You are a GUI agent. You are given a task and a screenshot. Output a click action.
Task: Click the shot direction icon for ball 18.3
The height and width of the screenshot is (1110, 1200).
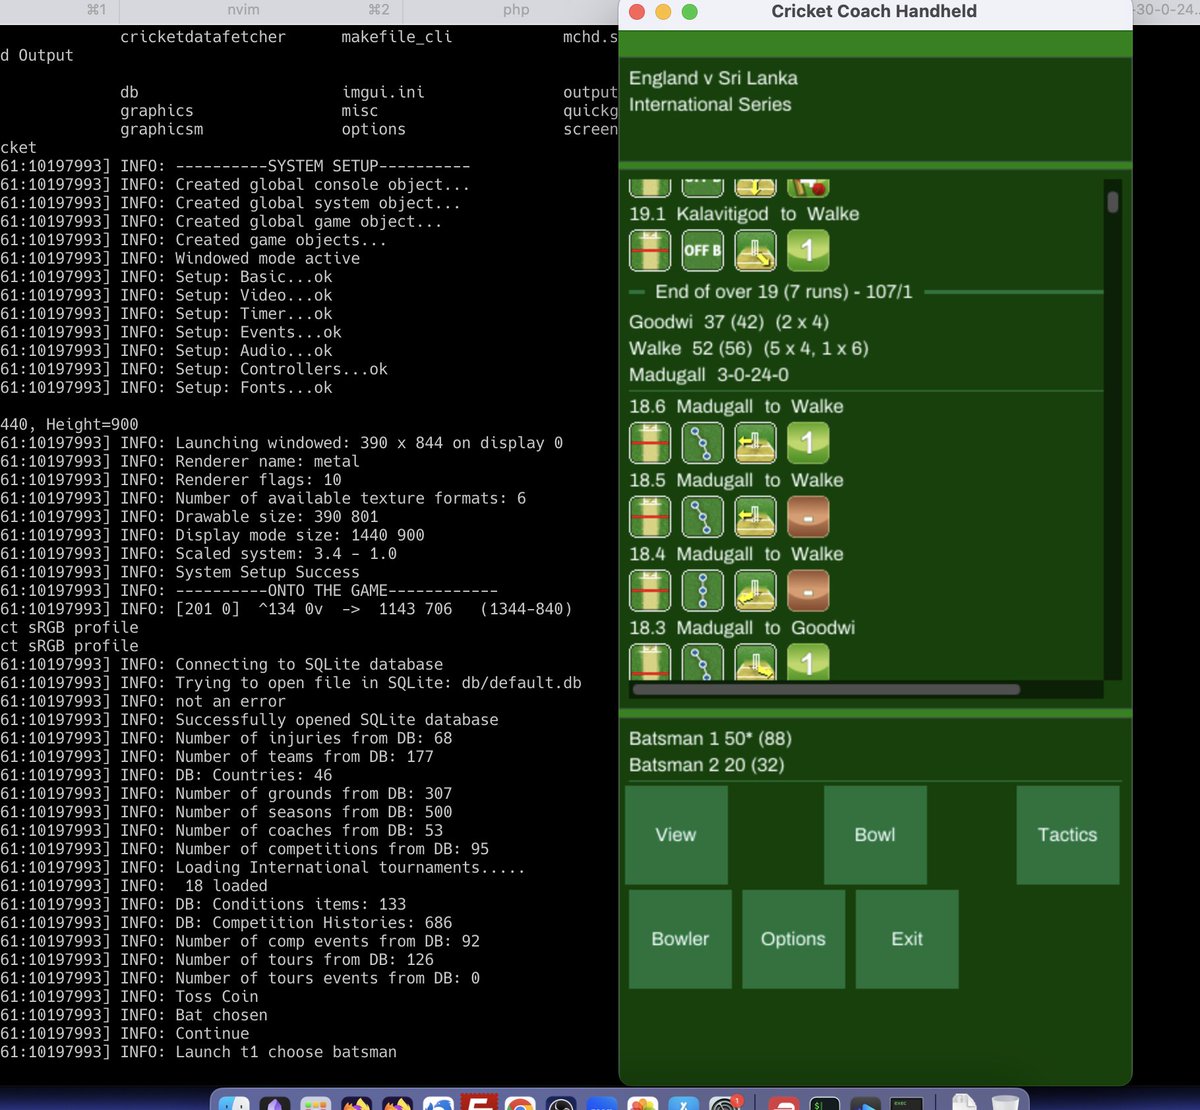755,662
